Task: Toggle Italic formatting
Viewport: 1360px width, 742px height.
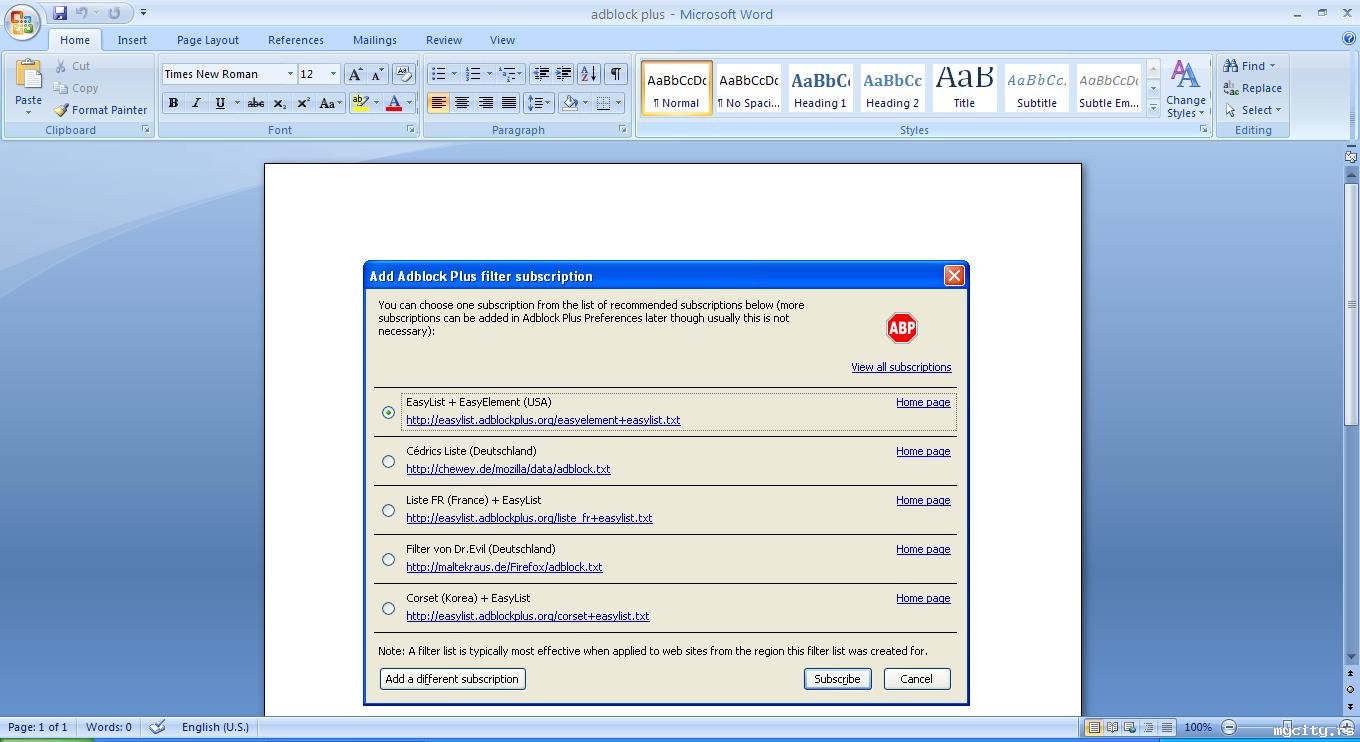Action: point(196,103)
